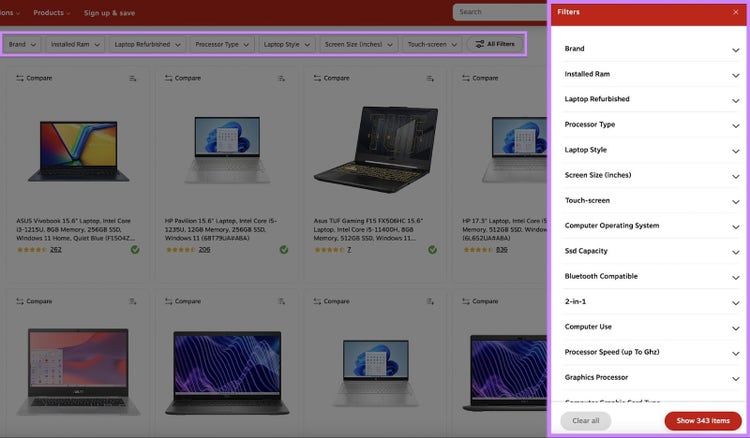Click the Search input field

(500, 12)
